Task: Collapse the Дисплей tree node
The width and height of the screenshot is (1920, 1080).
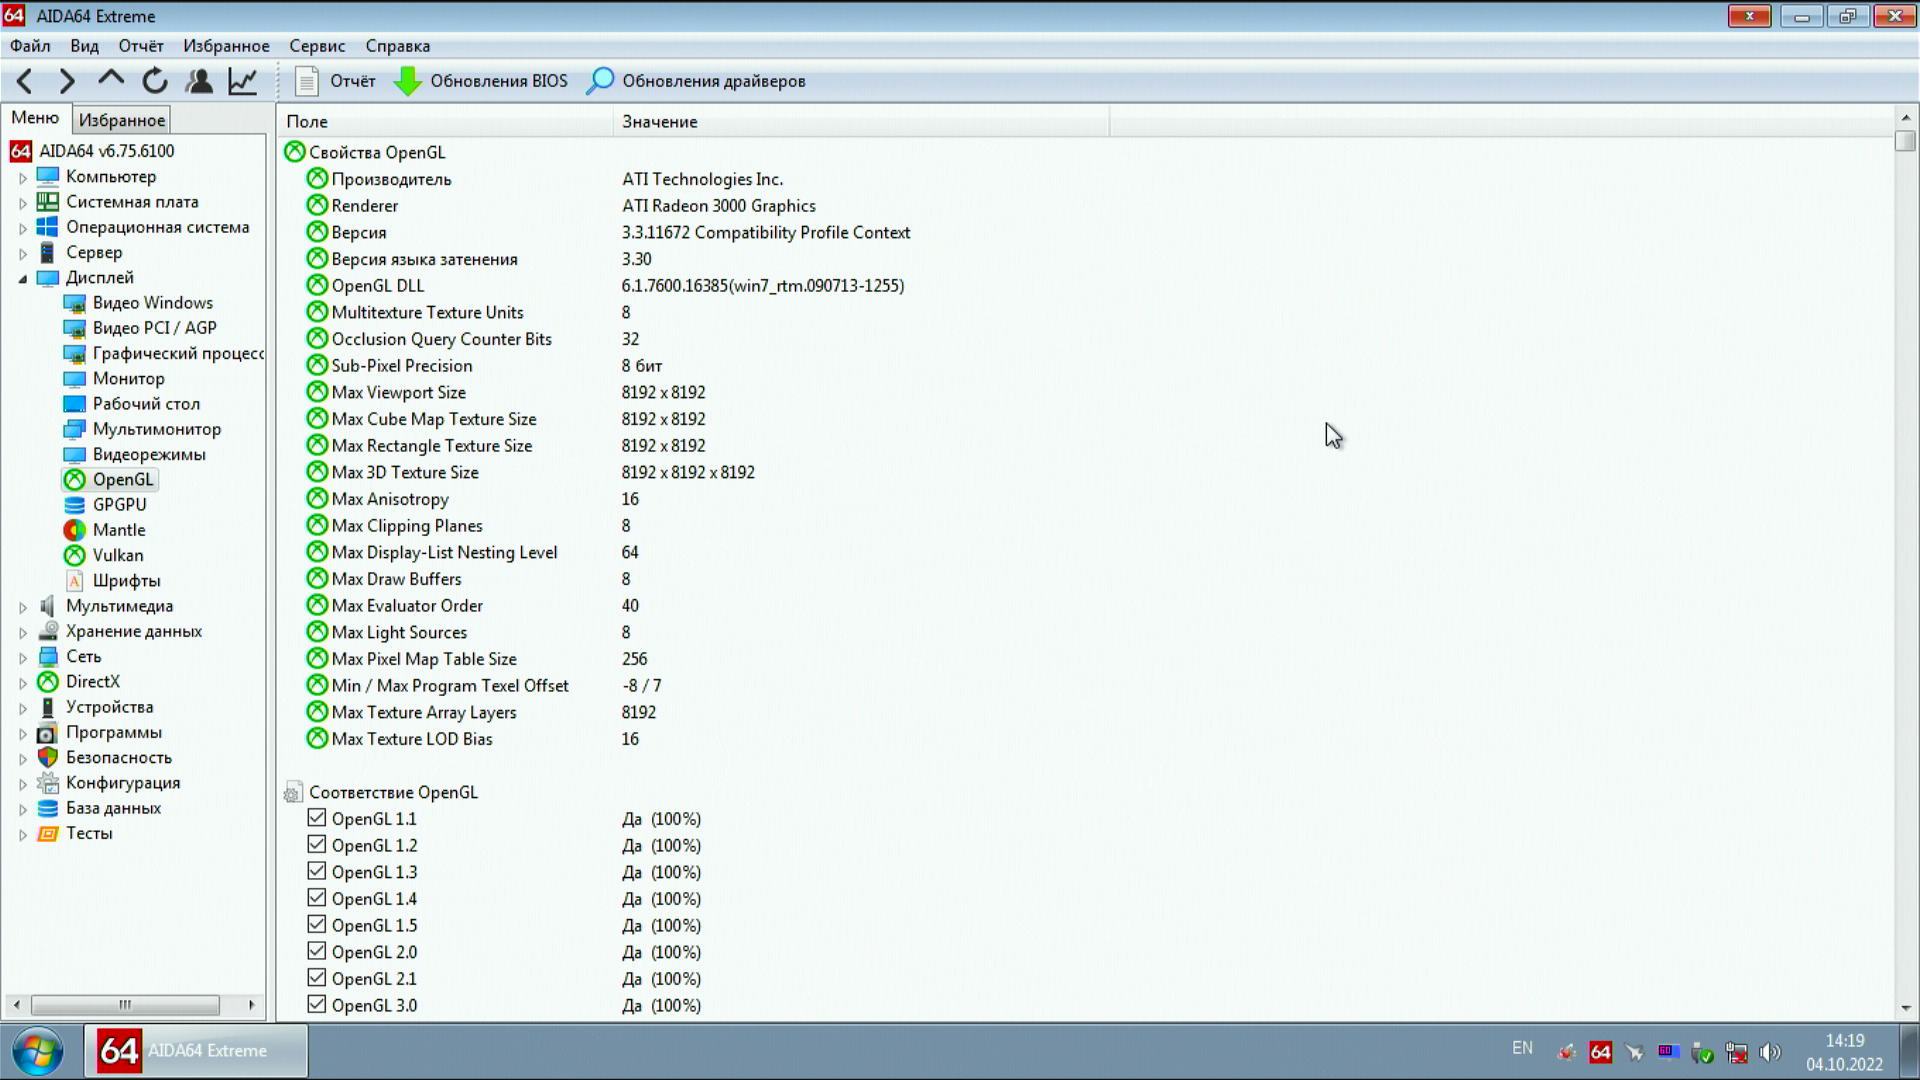Action: pyautogui.click(x=23, y=278)
